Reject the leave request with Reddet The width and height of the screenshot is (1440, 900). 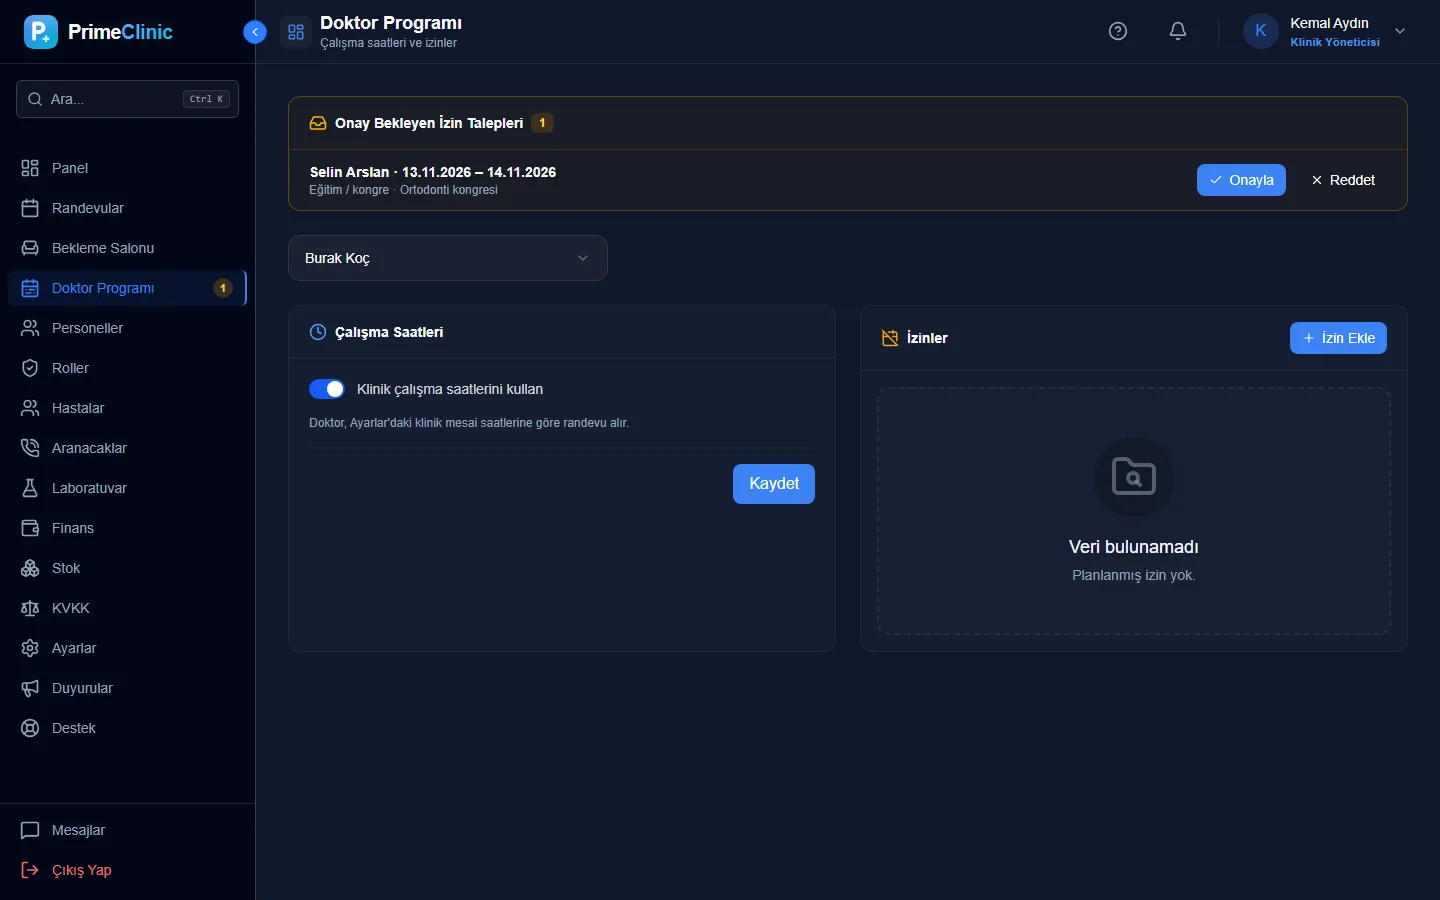pos(1343,180)
